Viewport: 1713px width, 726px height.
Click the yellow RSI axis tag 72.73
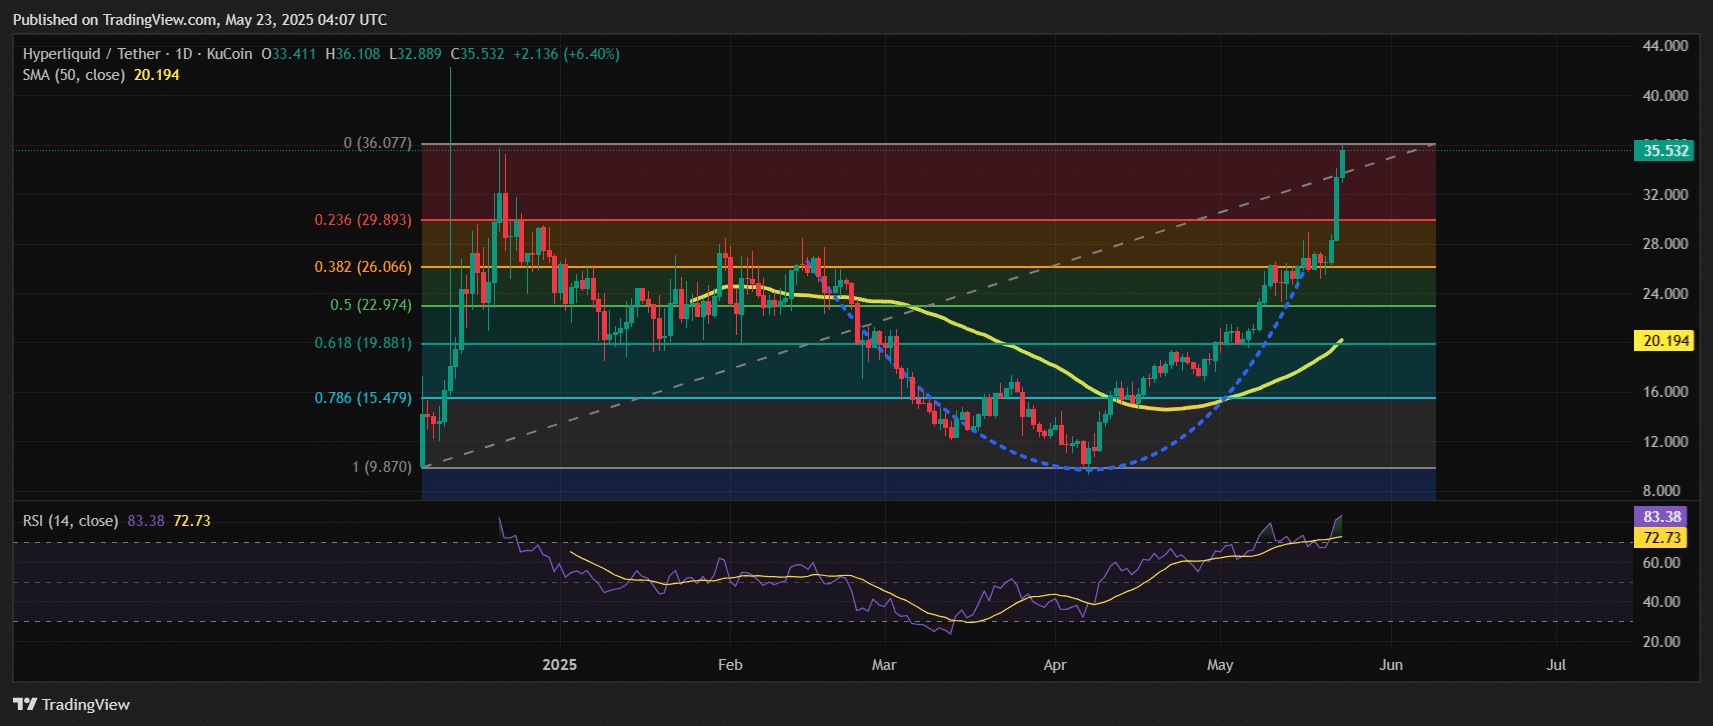(1661, 538)
